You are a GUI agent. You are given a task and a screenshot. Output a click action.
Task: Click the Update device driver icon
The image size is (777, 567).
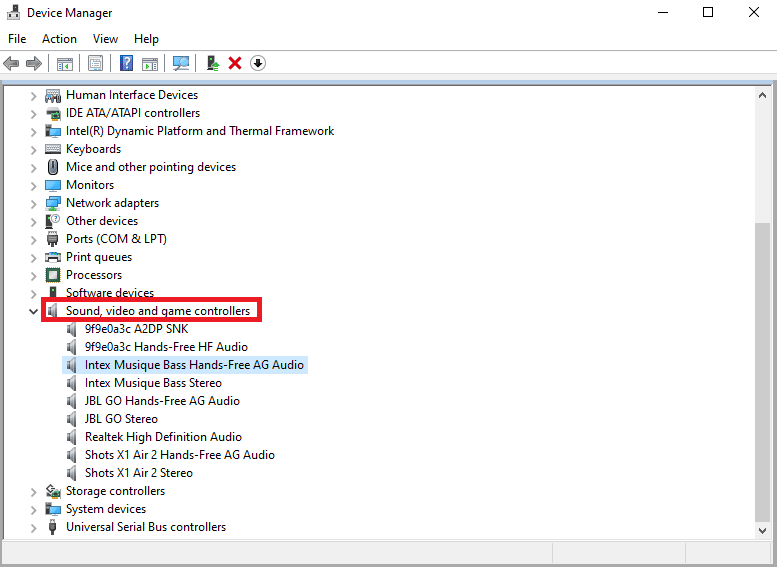[x=212, y=63]
